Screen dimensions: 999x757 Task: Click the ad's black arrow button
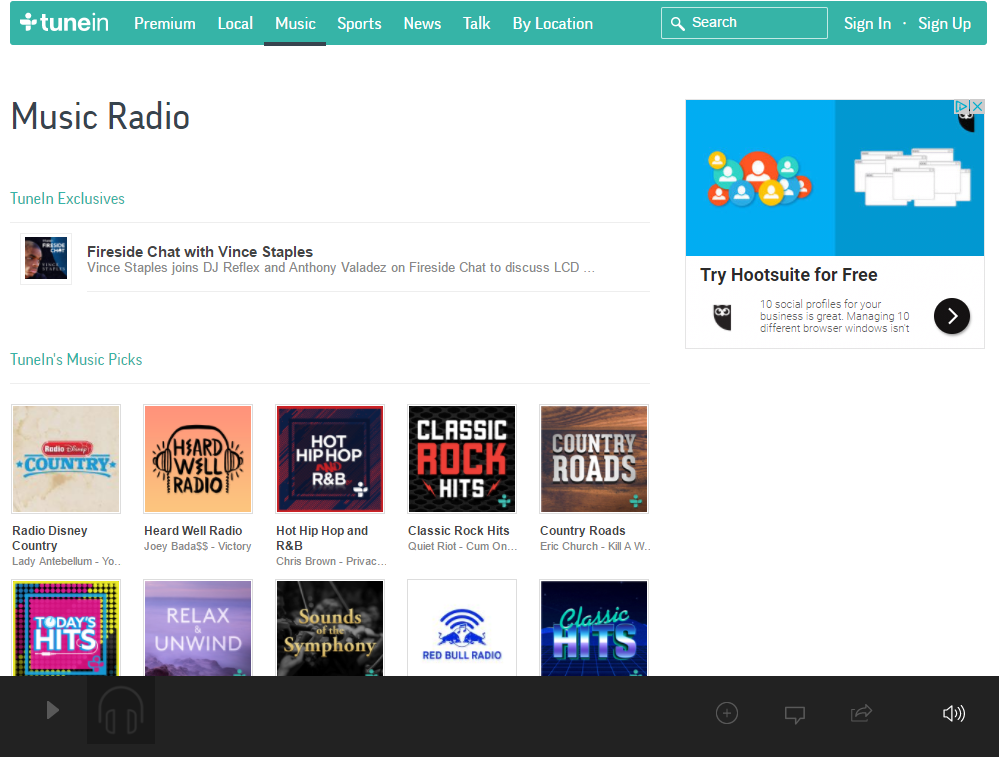(x=952, y=316)
